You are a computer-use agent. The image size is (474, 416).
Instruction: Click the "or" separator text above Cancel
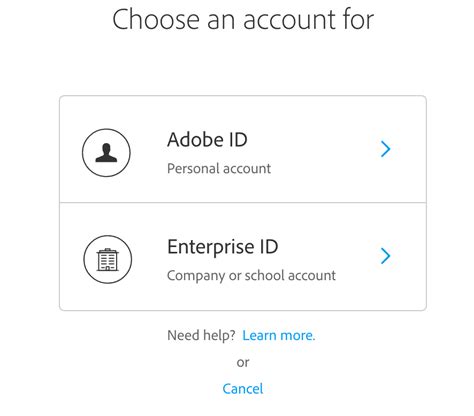pyautogui.click(x=243, y=363)
